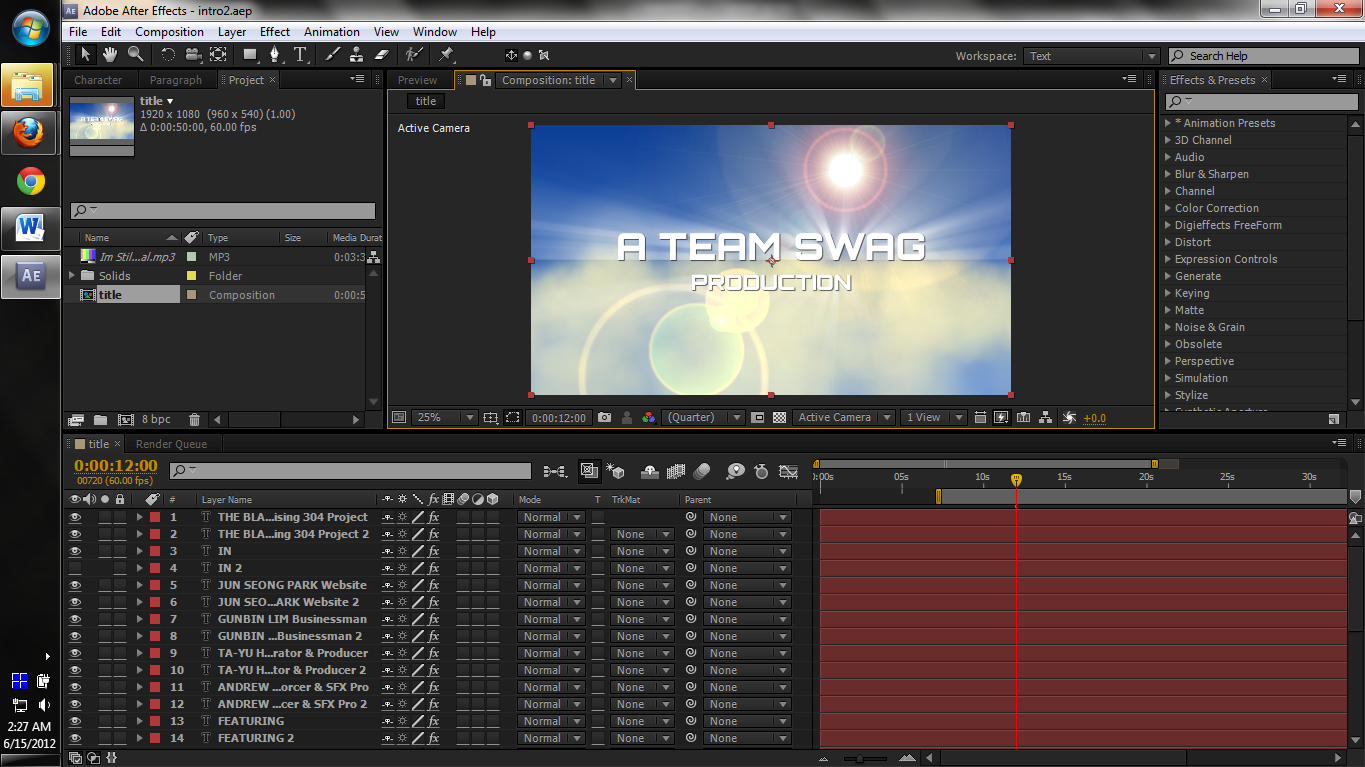This screenshot has width=1365, height=767.
Task: Toggle the transparency grid icon
Action: pyautogui.click(x=779, y=417)
